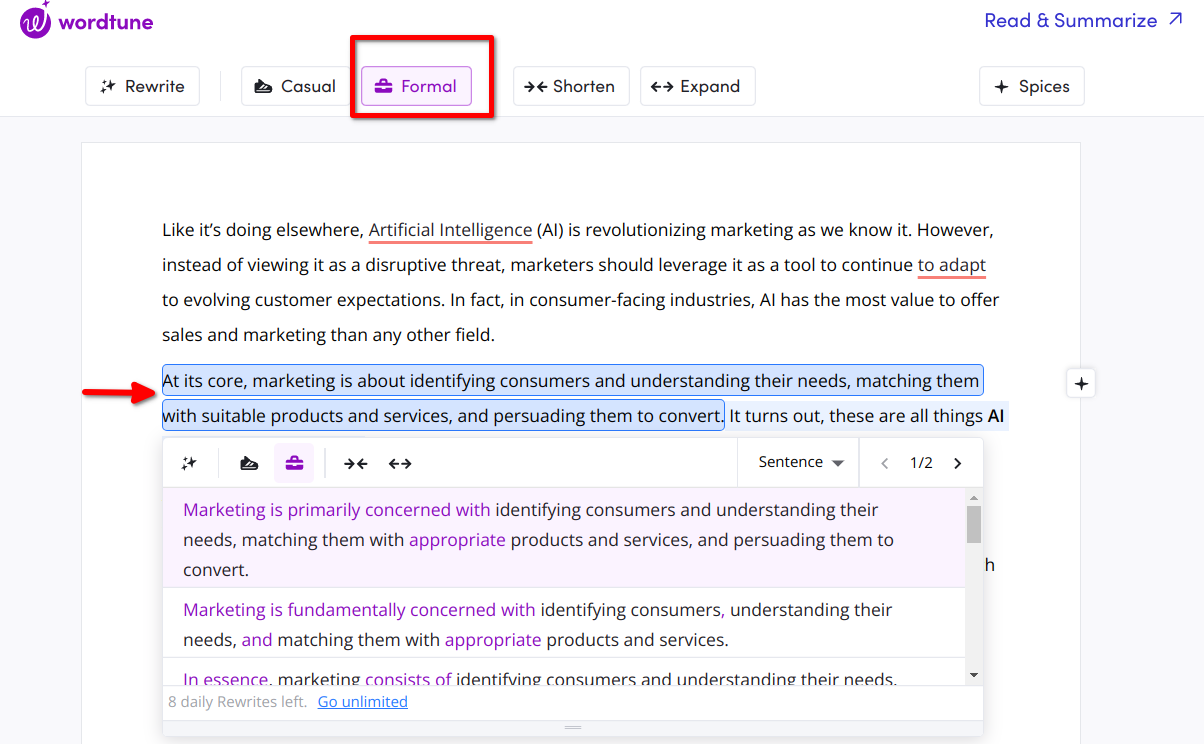Click the highlighted sentence 'At its core, marketing'
Image resolution: width=1204 pixels, height=744 pixels.
click(571, 398)
